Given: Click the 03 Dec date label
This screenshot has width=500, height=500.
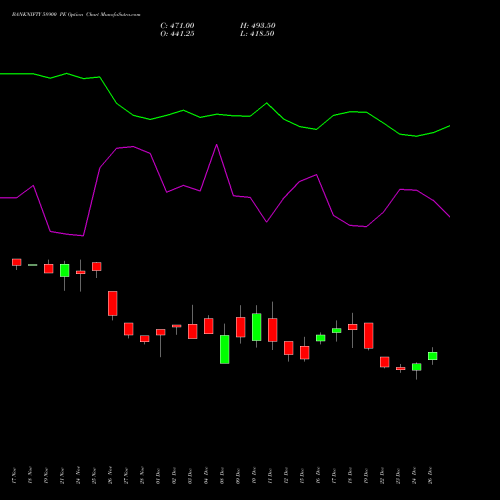Looking at the screenshot, I should (190, 476).
